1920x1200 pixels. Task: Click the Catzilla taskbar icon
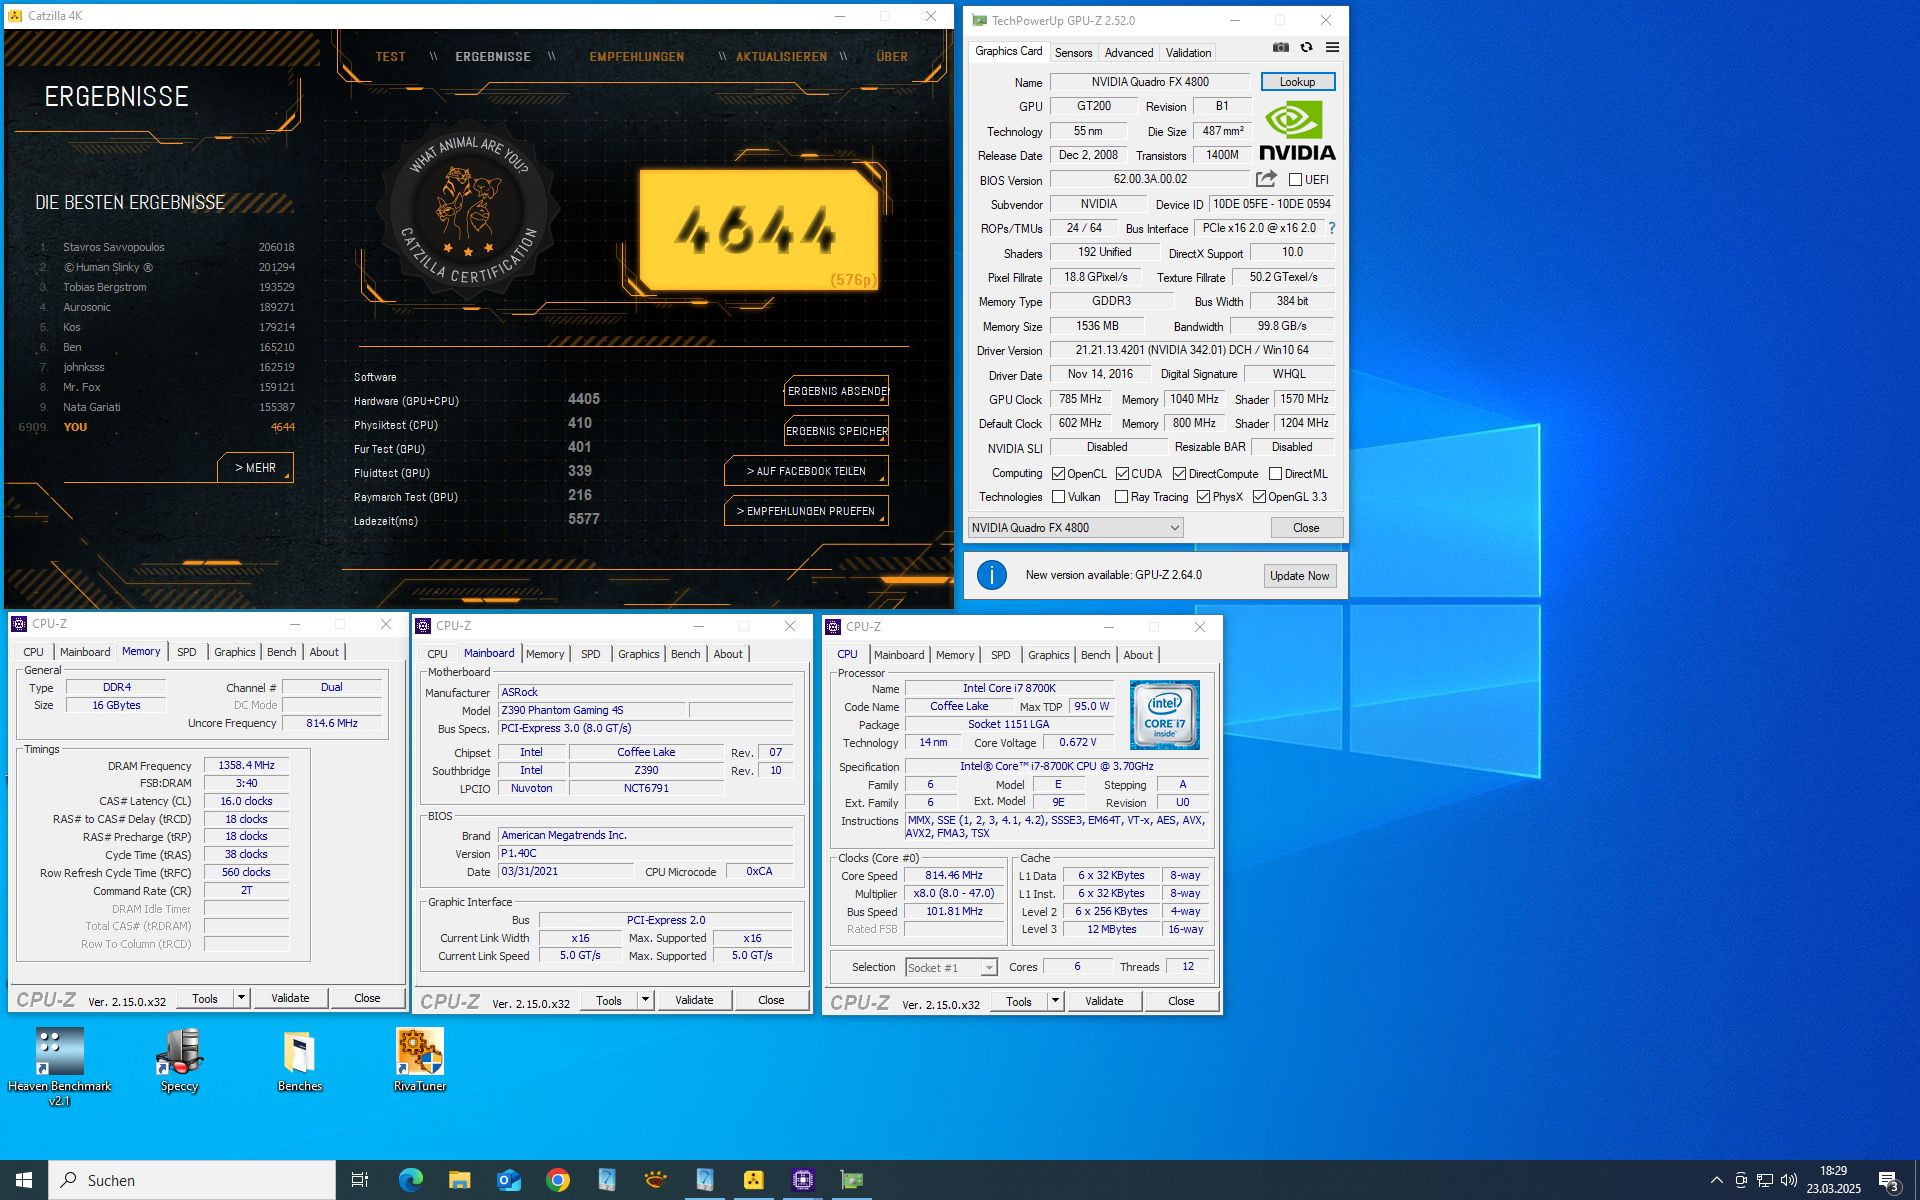tap(754, 1180)
